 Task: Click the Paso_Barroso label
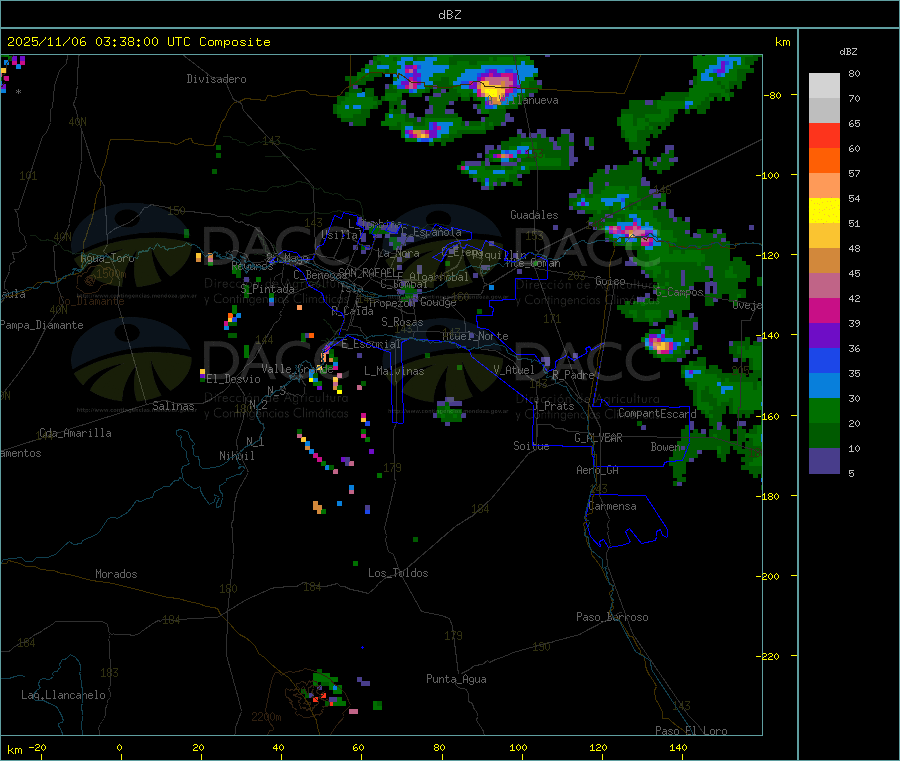(612, 617)
